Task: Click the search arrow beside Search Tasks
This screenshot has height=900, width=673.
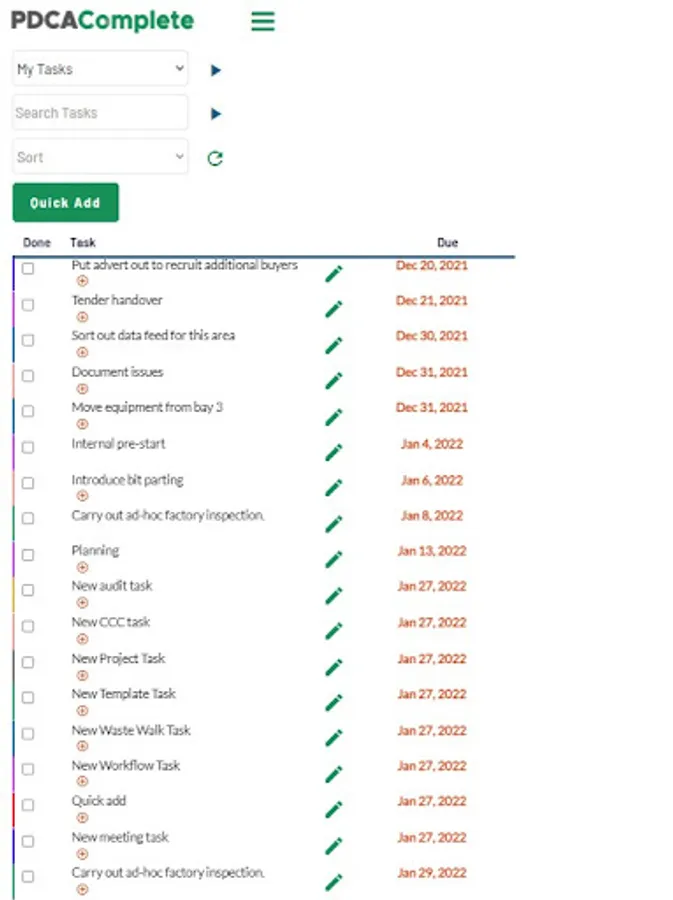Action: (x=215, y=114)
